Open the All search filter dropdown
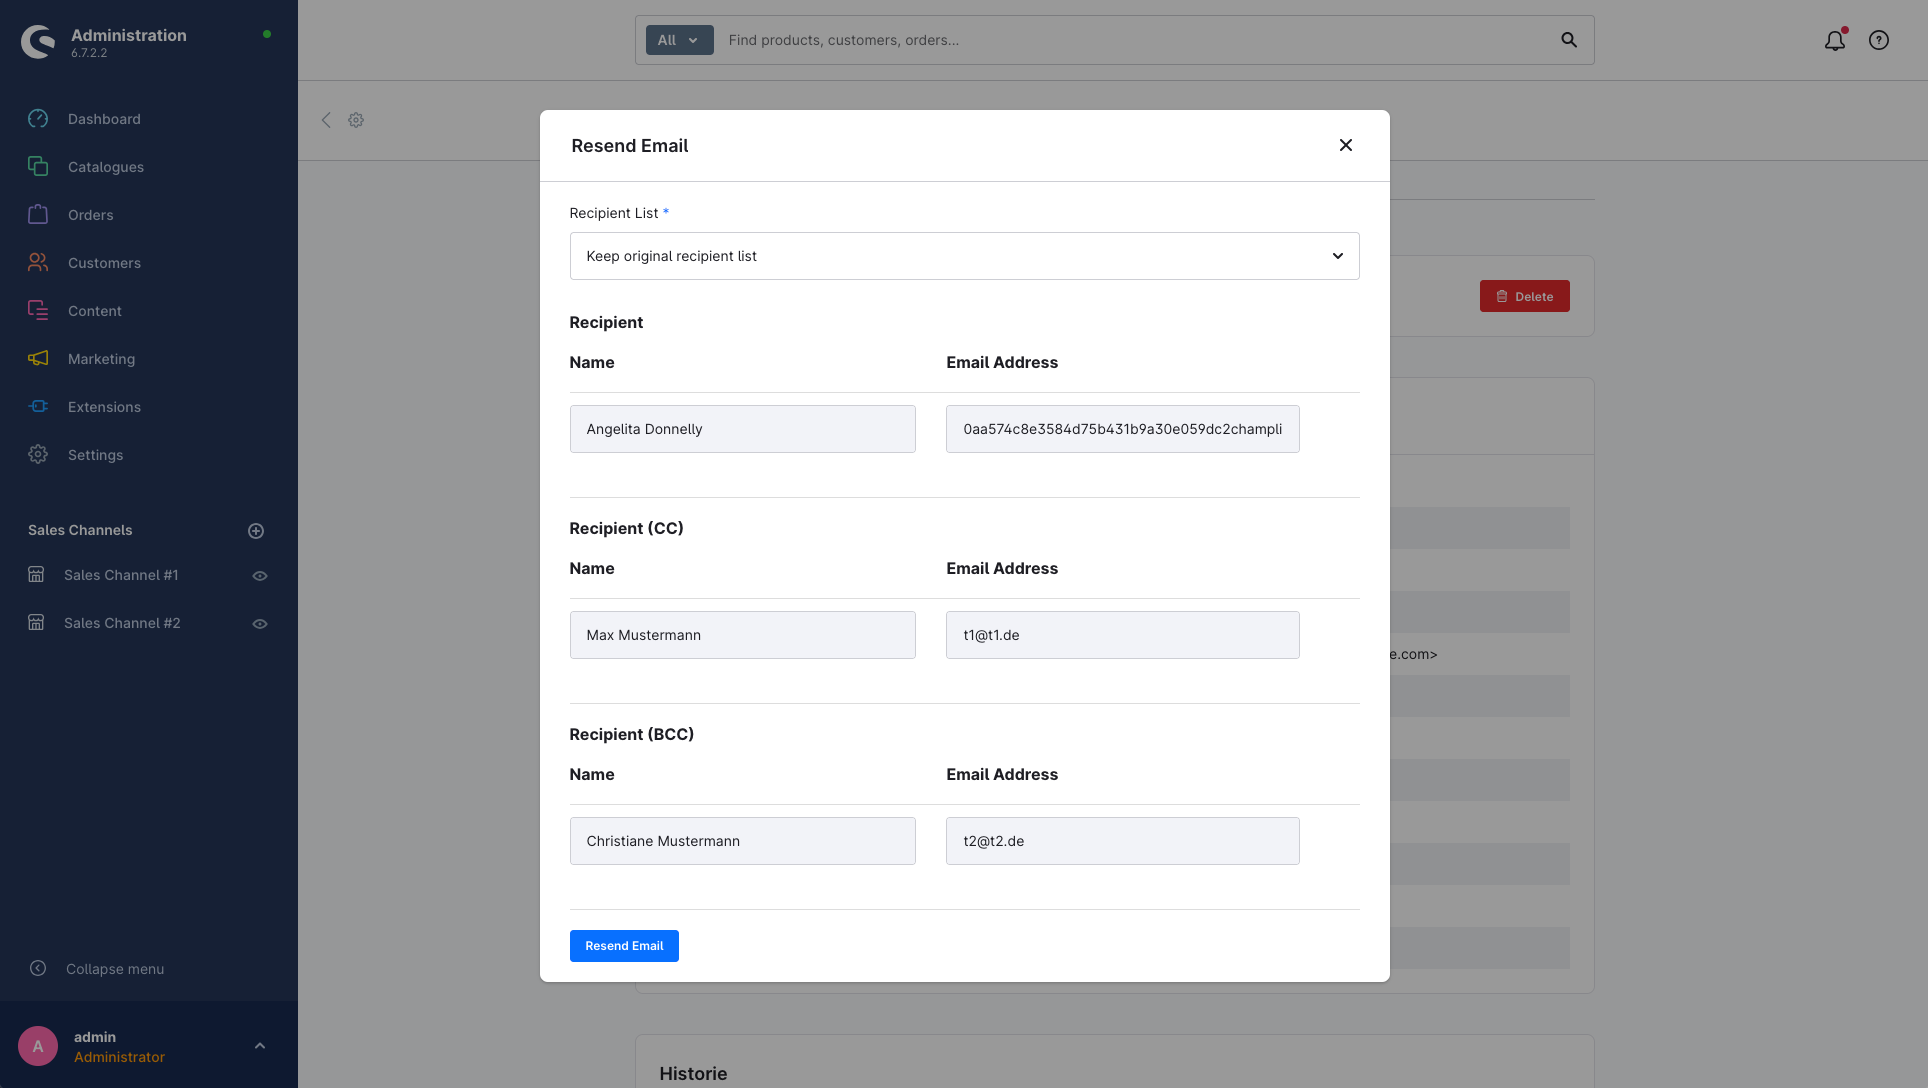The width and height of the screenshot is (1928, 1088). (679, 40)
